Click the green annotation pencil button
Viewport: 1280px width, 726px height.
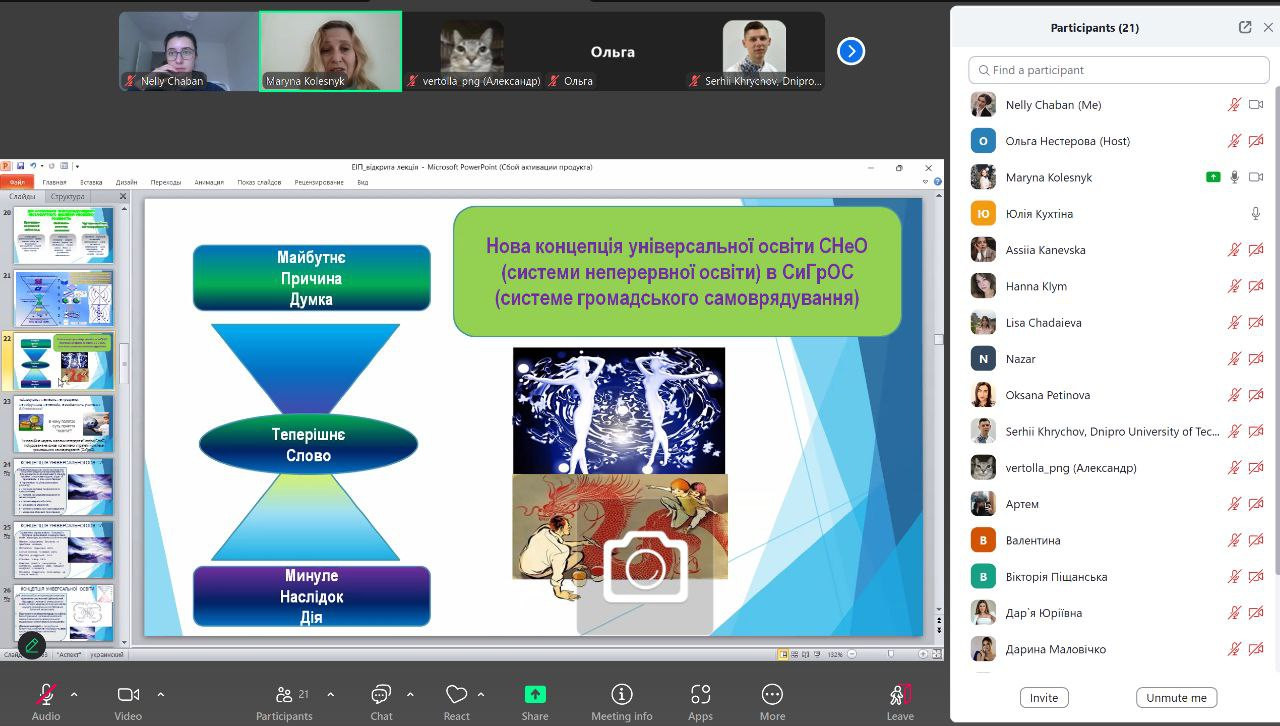pos(32,645)
